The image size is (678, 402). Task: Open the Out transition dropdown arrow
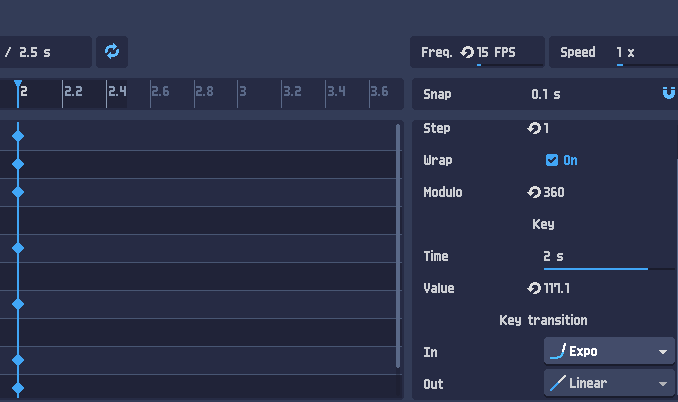point(663,384)
